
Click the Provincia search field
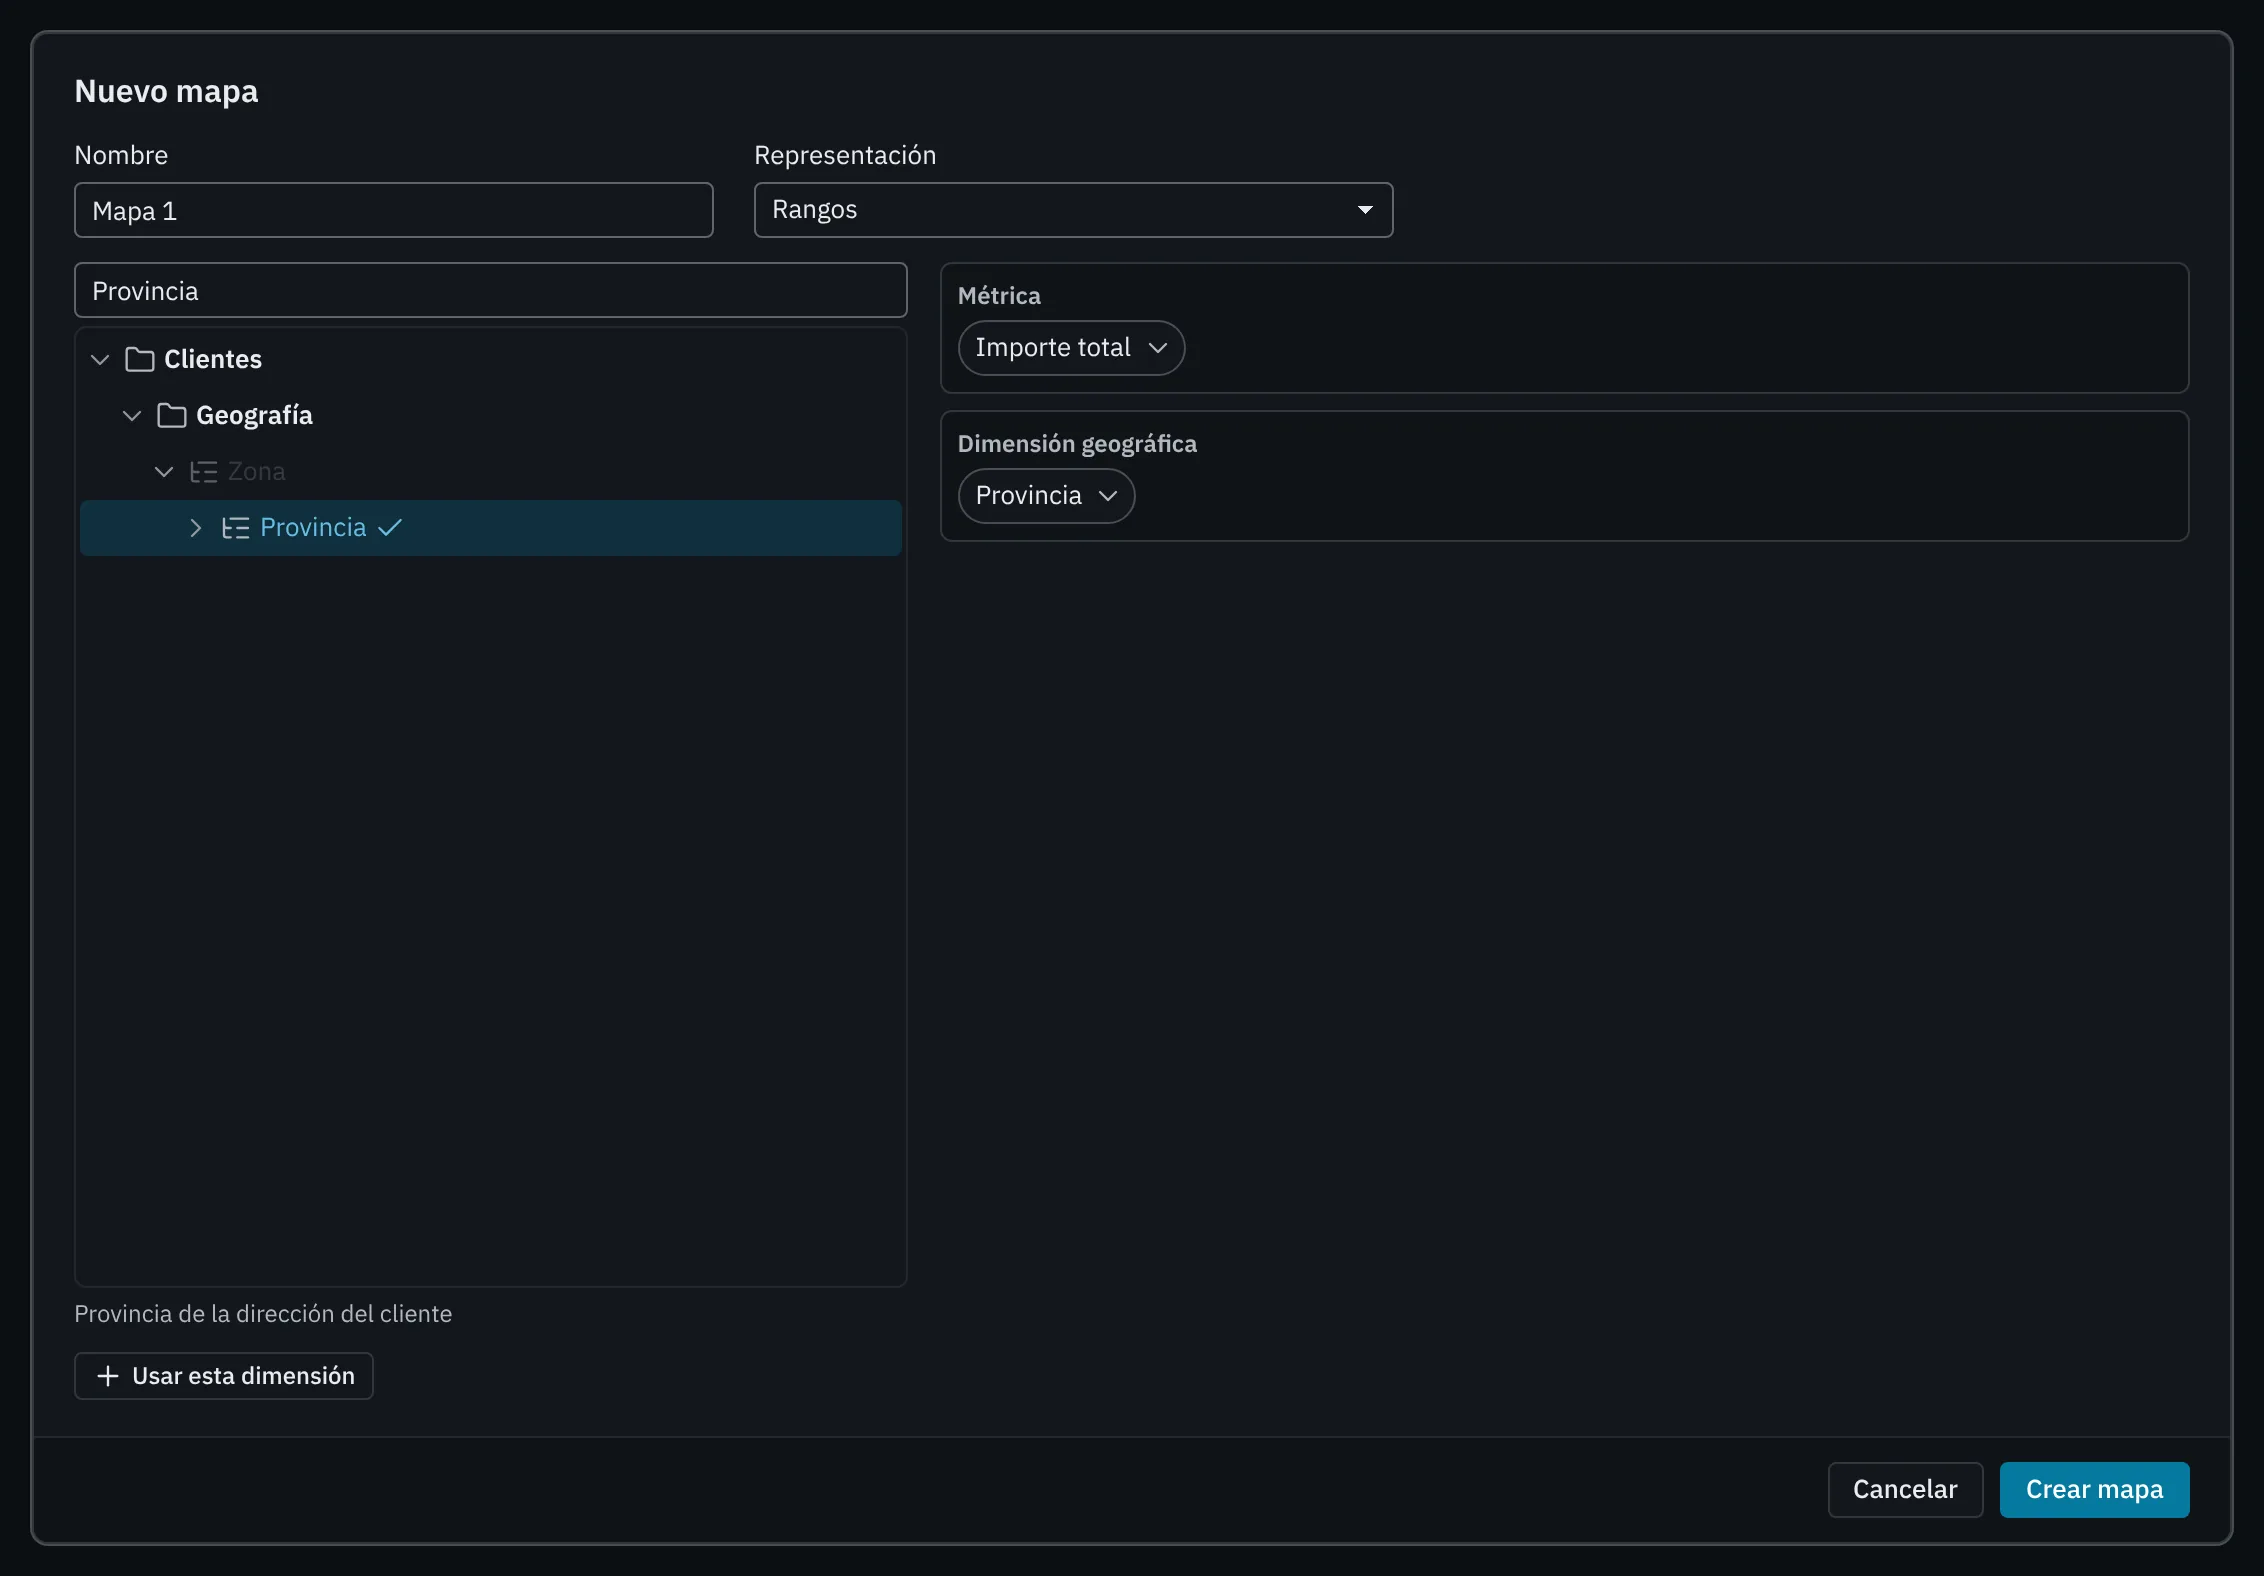491,291
